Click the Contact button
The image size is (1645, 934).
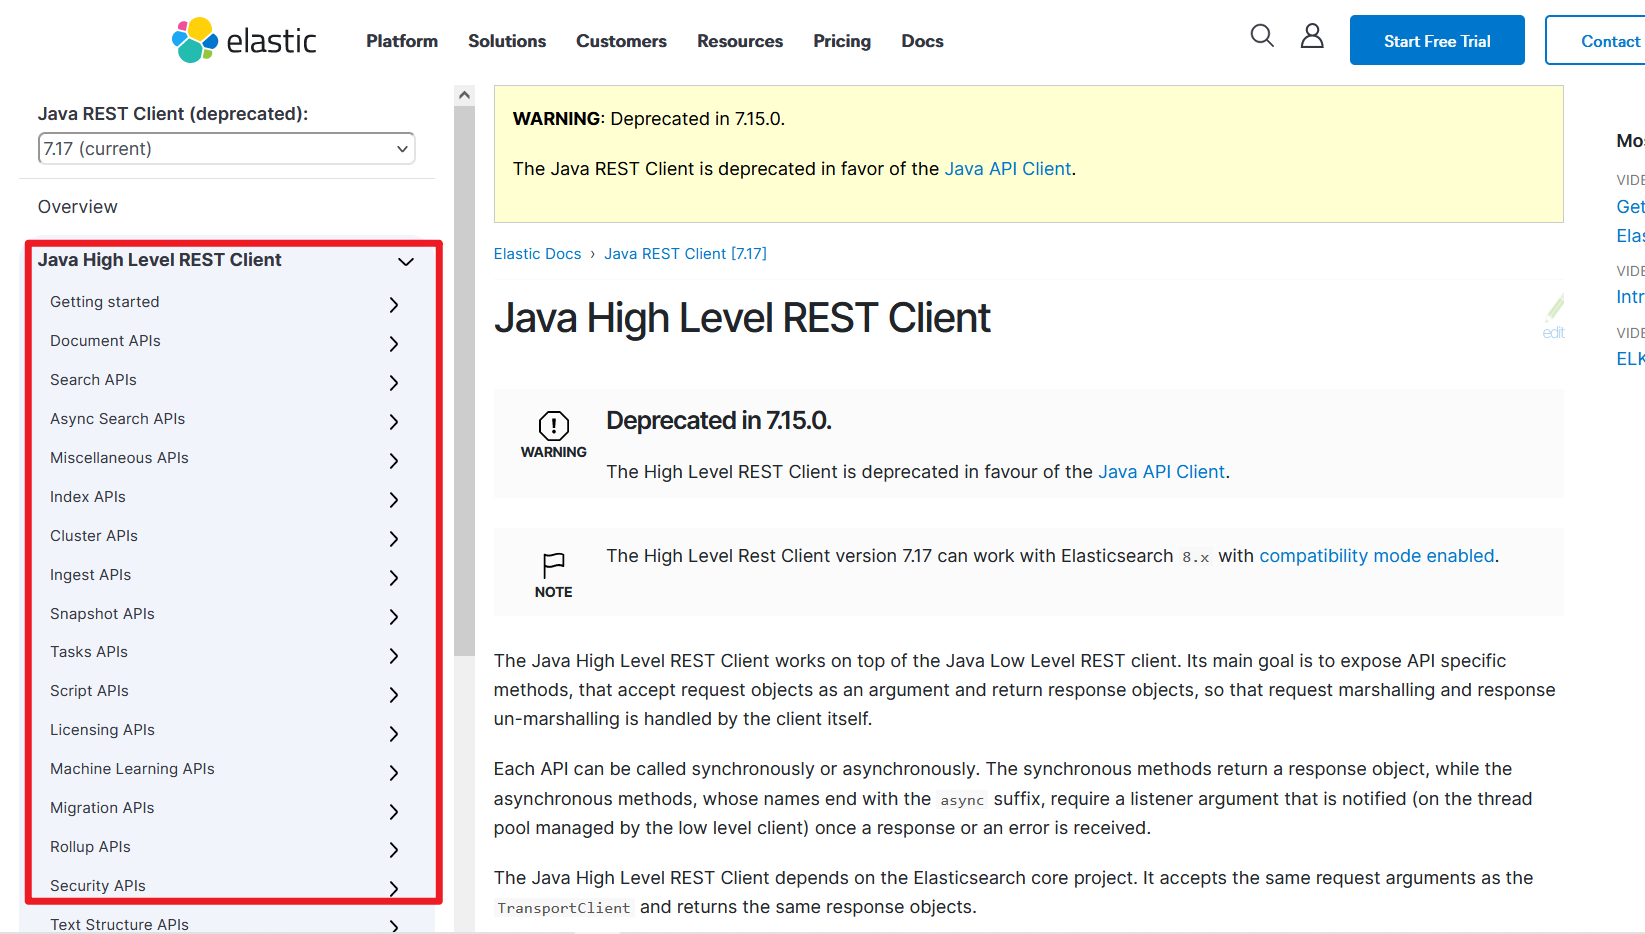tap(1596, 40)
